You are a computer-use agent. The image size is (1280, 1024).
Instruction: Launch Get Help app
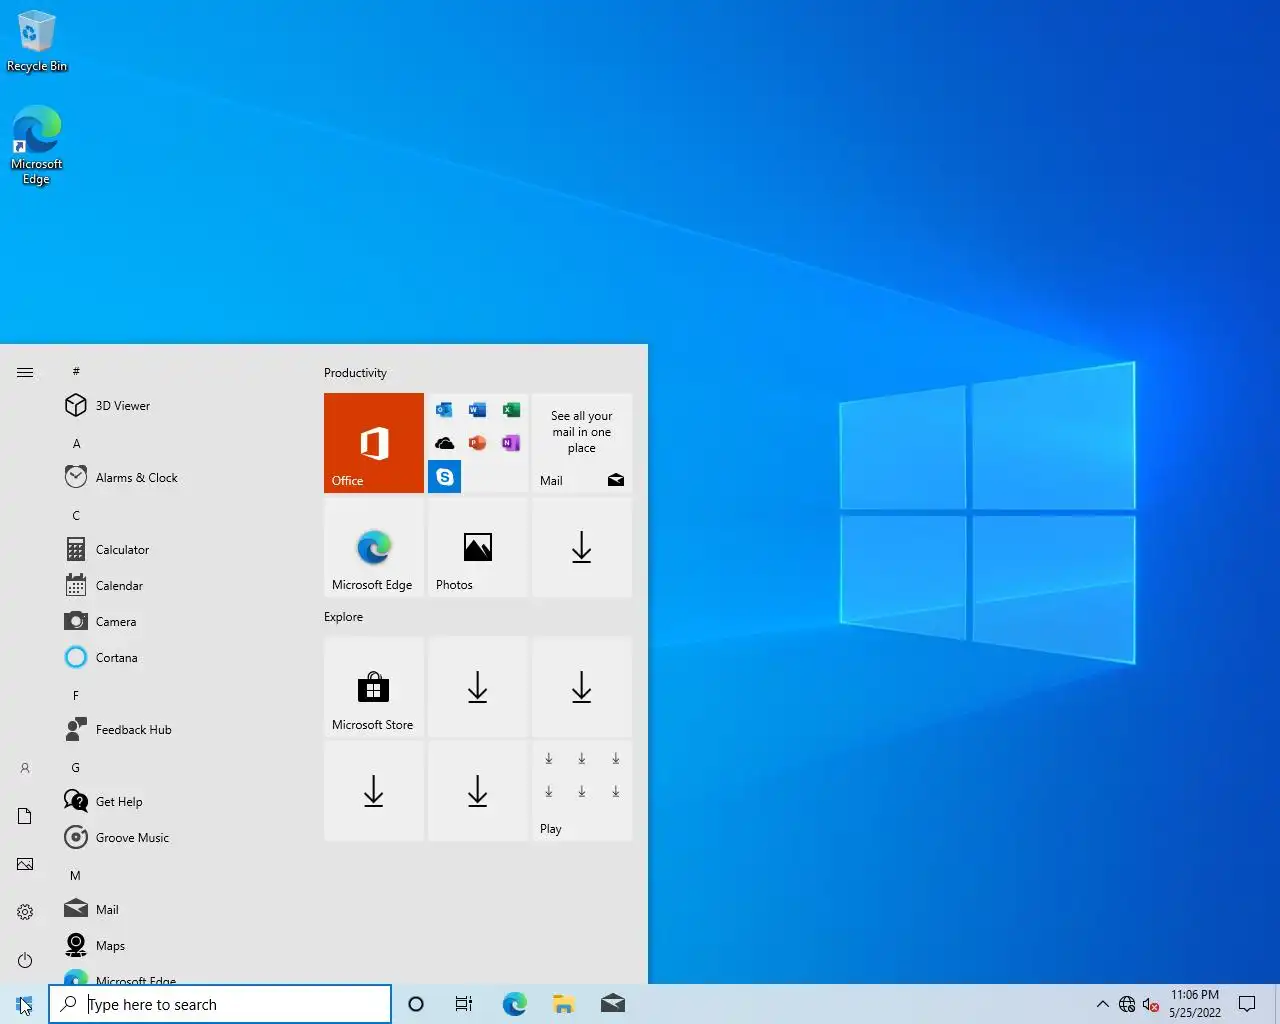180,802
